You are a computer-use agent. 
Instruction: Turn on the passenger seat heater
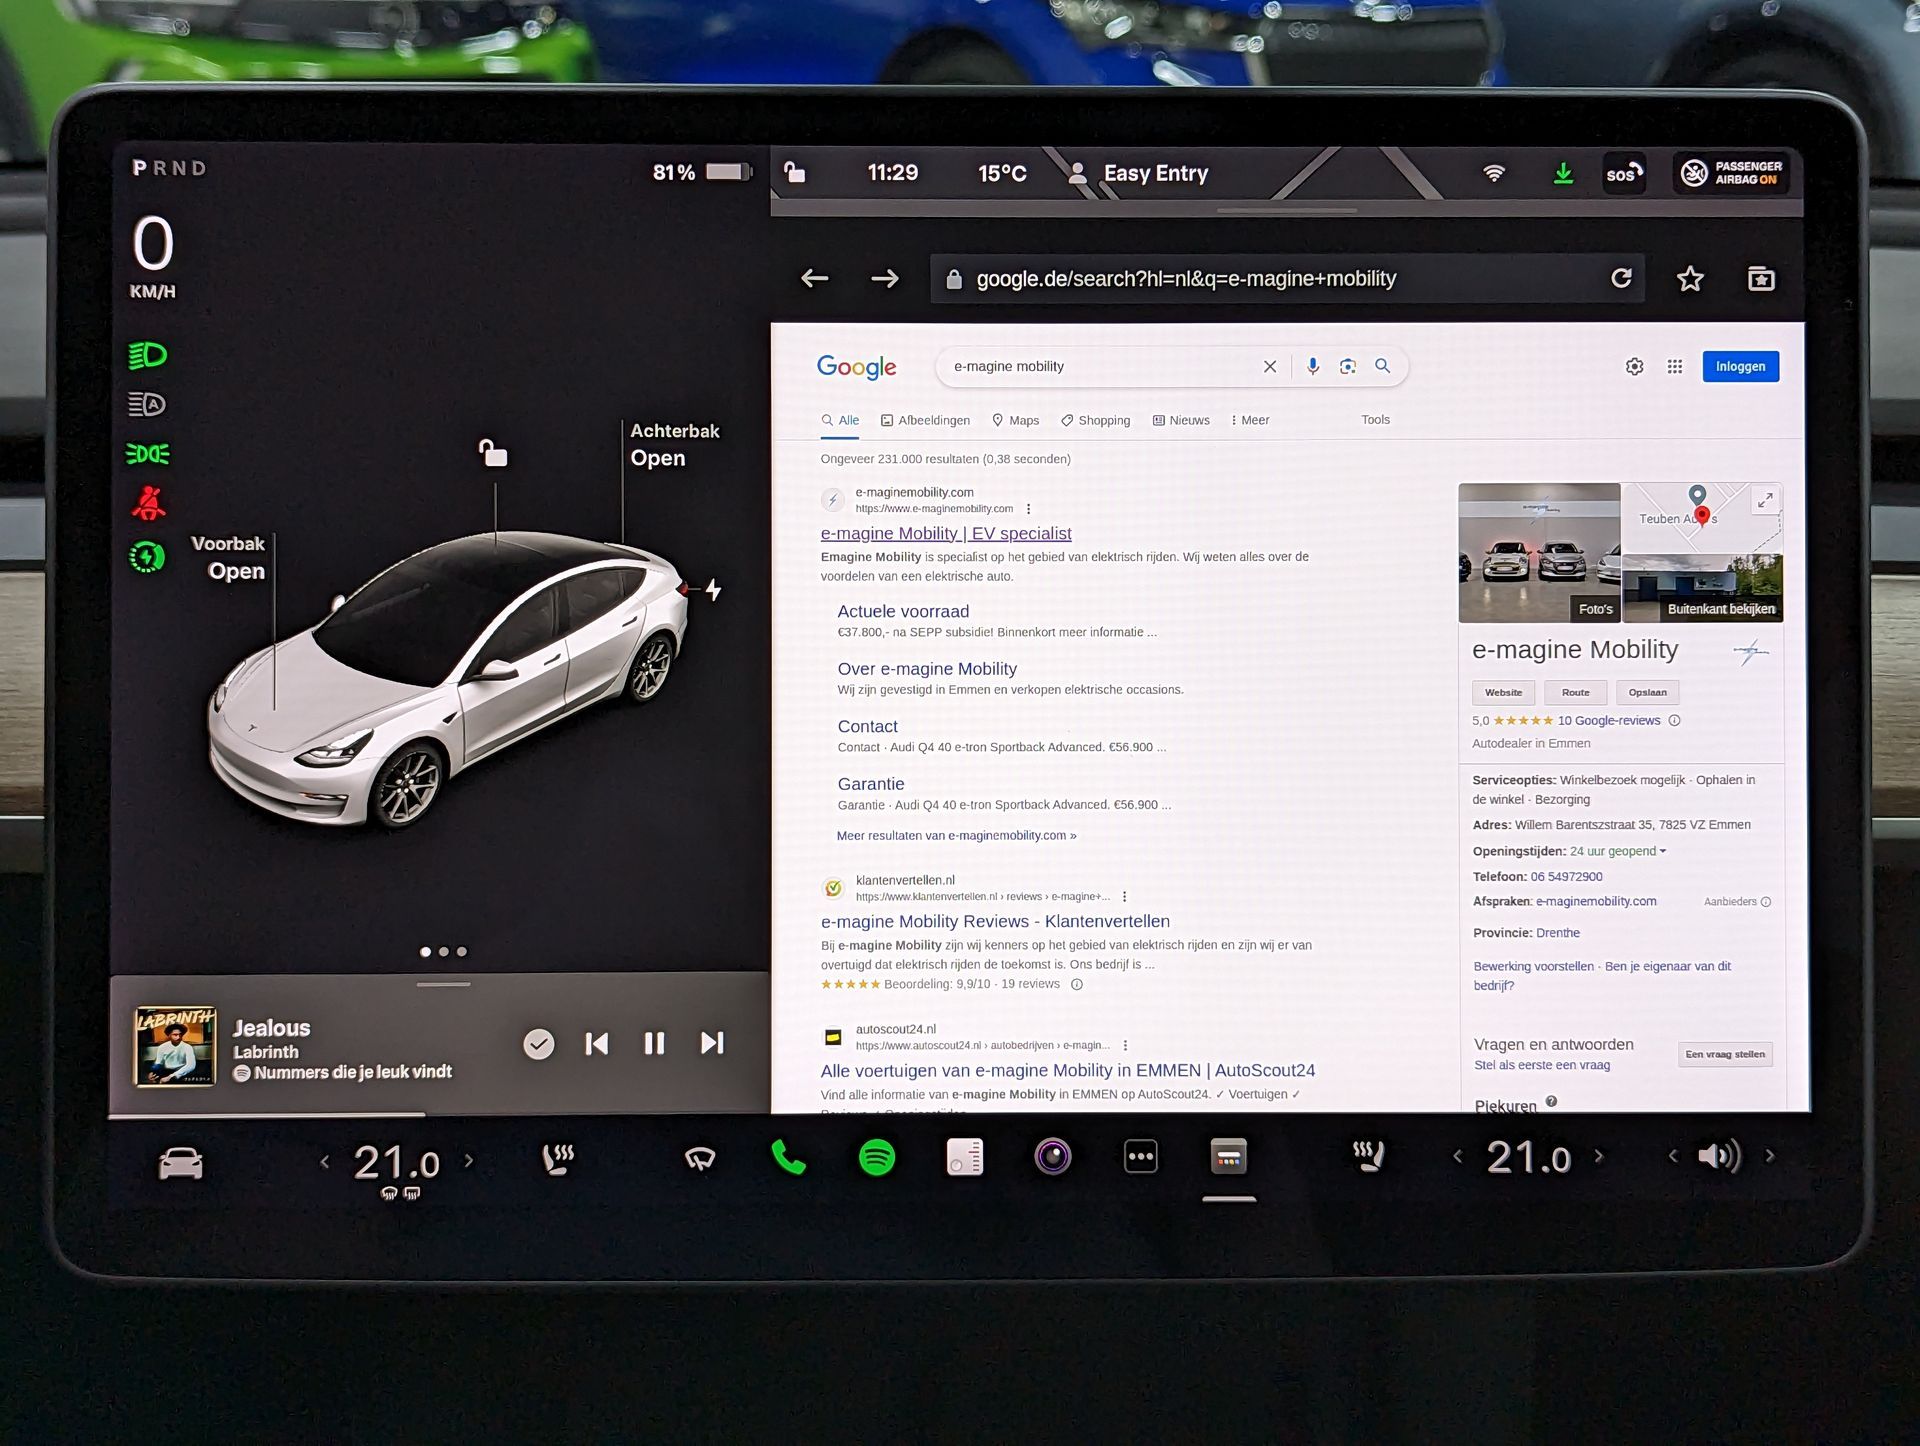[1368, 1157]
